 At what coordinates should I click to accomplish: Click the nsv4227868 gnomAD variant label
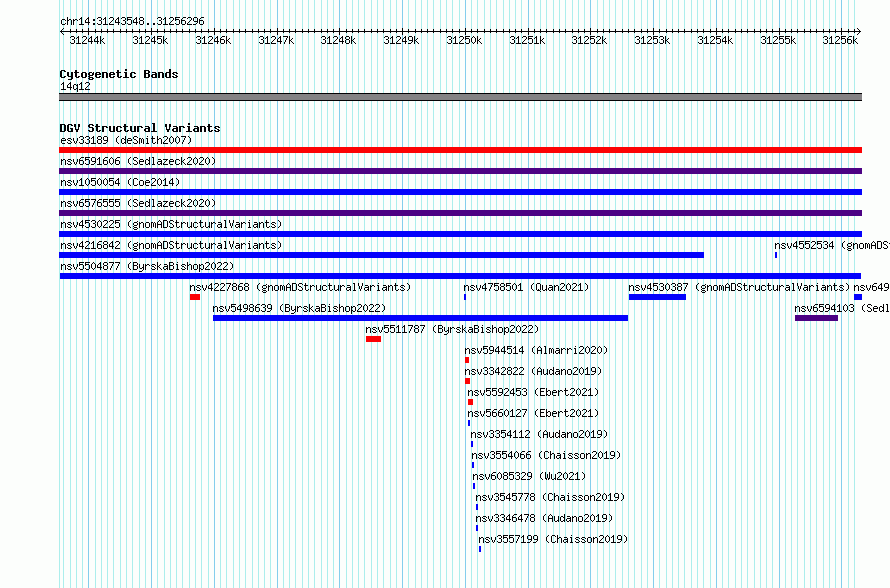click(300, 287)
